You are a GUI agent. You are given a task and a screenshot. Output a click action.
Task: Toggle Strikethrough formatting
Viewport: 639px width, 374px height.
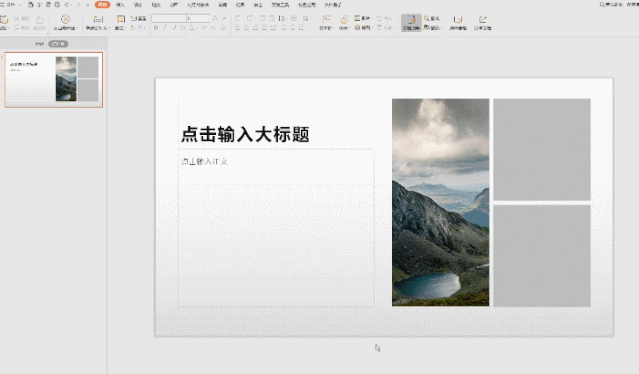tap(183, 28)
